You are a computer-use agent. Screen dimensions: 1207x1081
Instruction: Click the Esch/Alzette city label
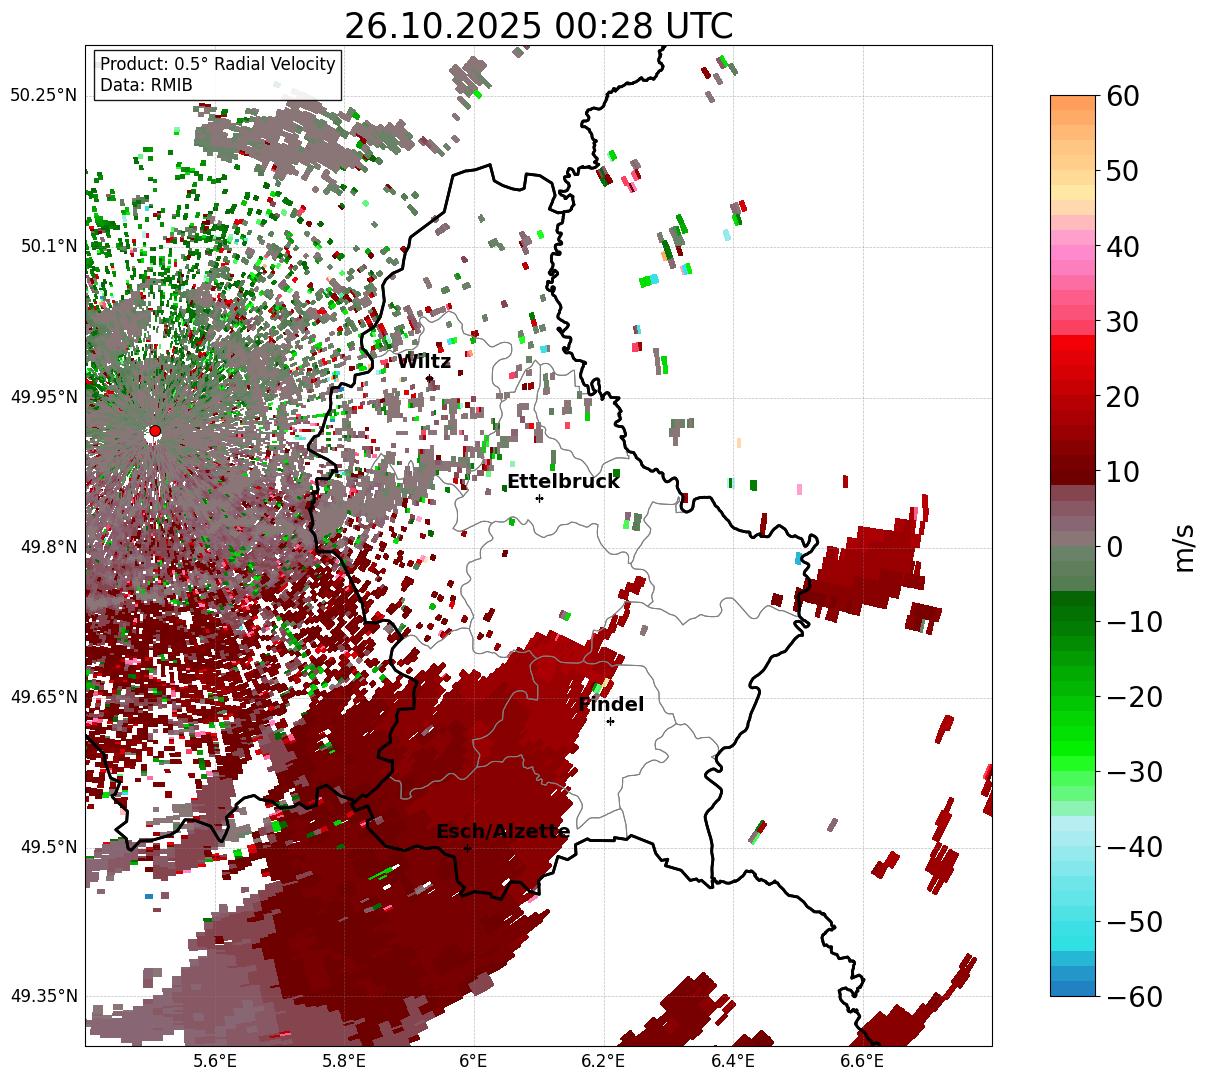pos(503,832)
